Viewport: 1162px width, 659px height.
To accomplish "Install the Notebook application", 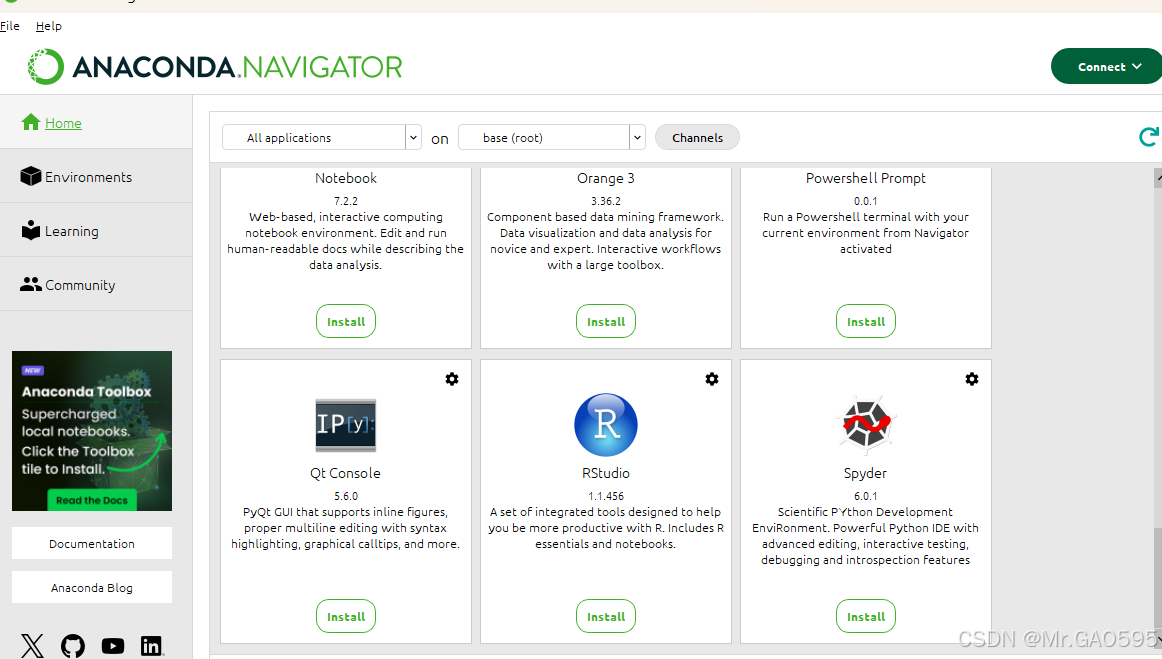I will [345, 321].
